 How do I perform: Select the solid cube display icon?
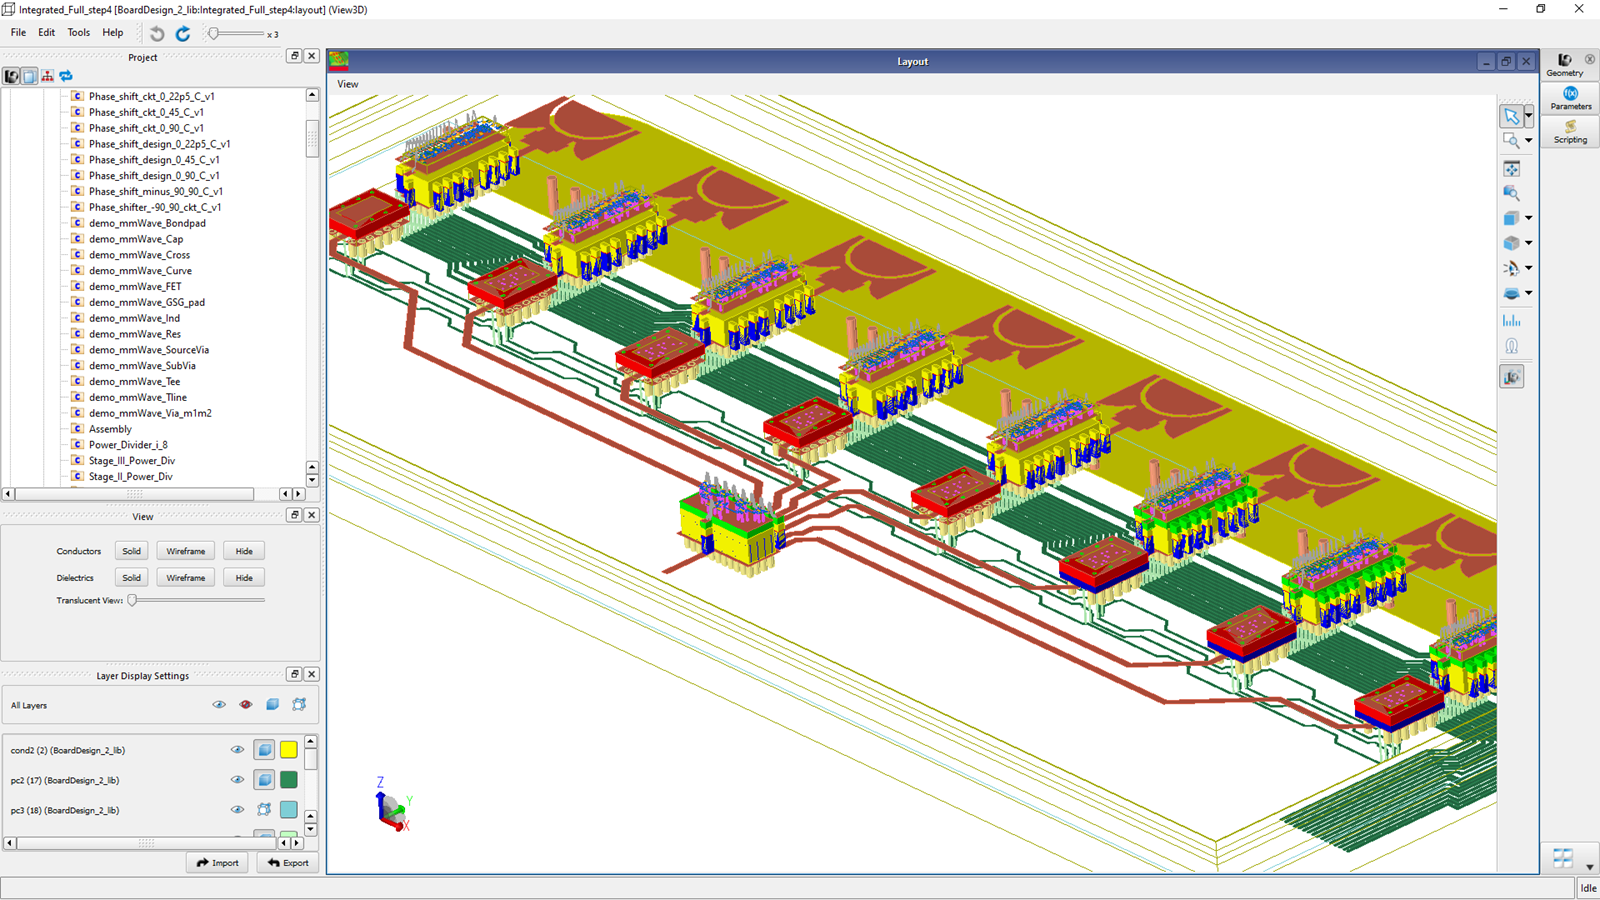point(1511,217)
